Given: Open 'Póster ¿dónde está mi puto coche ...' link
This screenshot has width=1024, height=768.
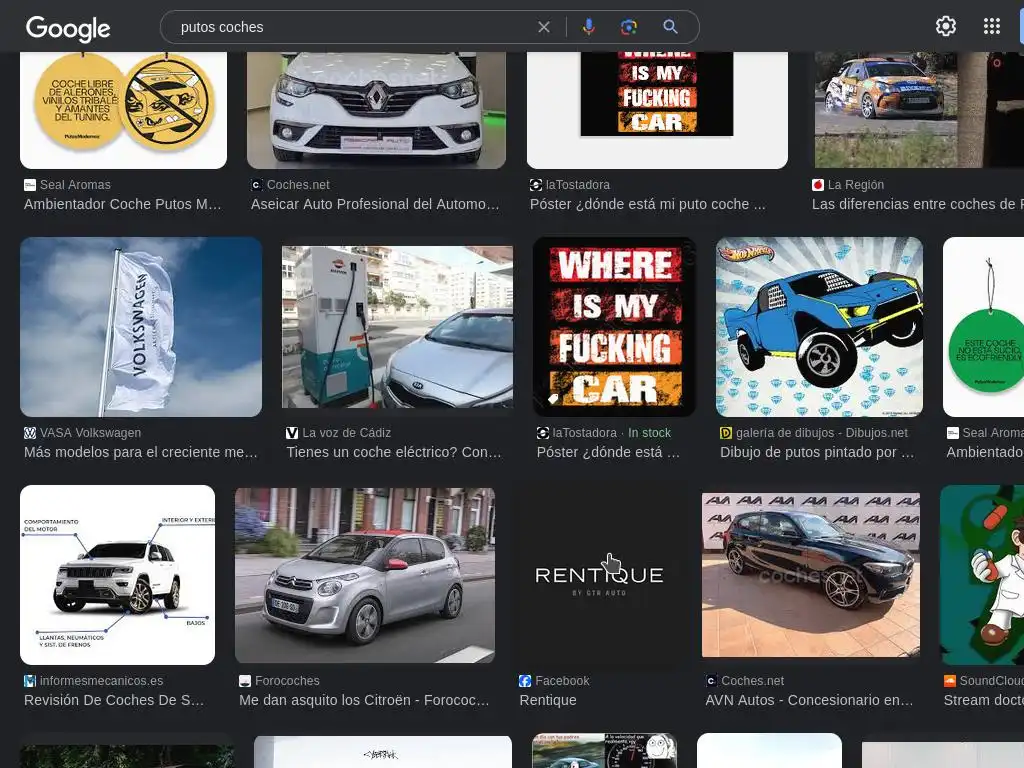Looking at the screenshot, I should tap(647, 204).
